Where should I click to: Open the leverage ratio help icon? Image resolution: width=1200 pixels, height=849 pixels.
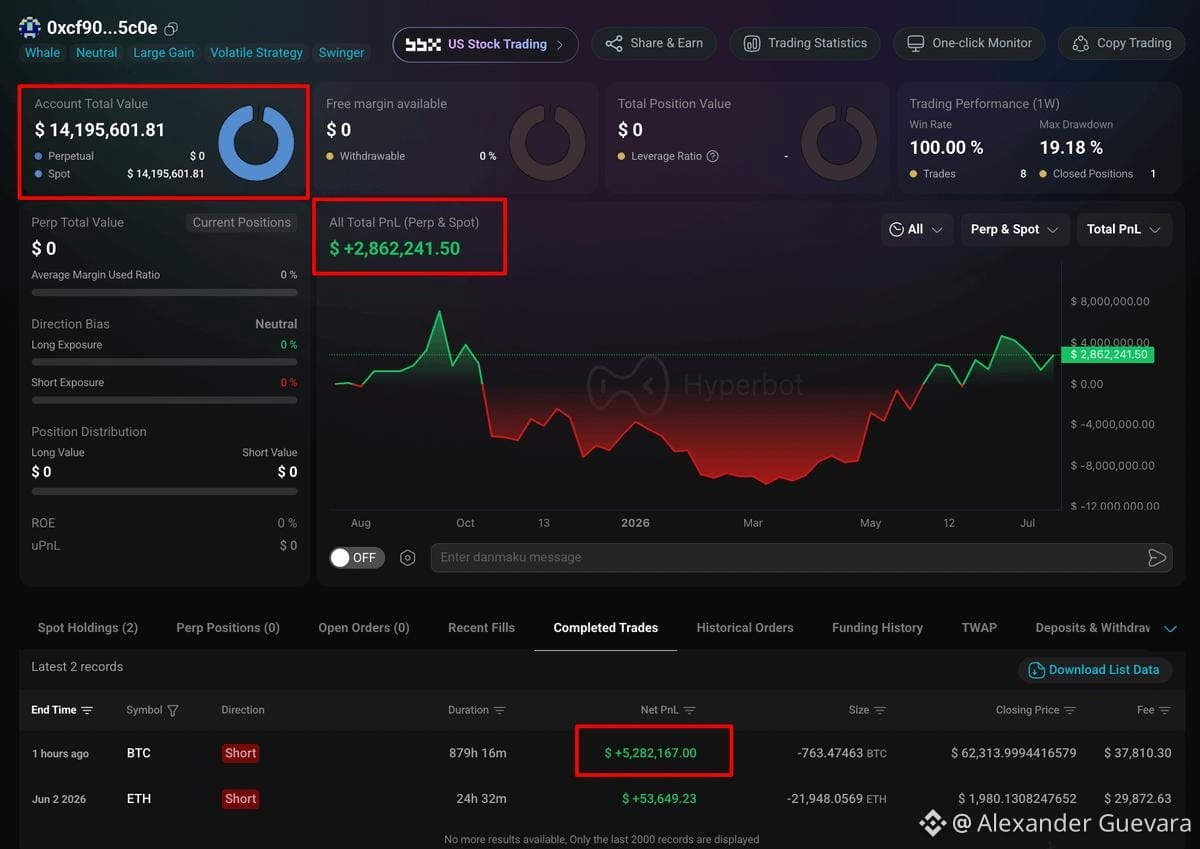click(713, 156)
